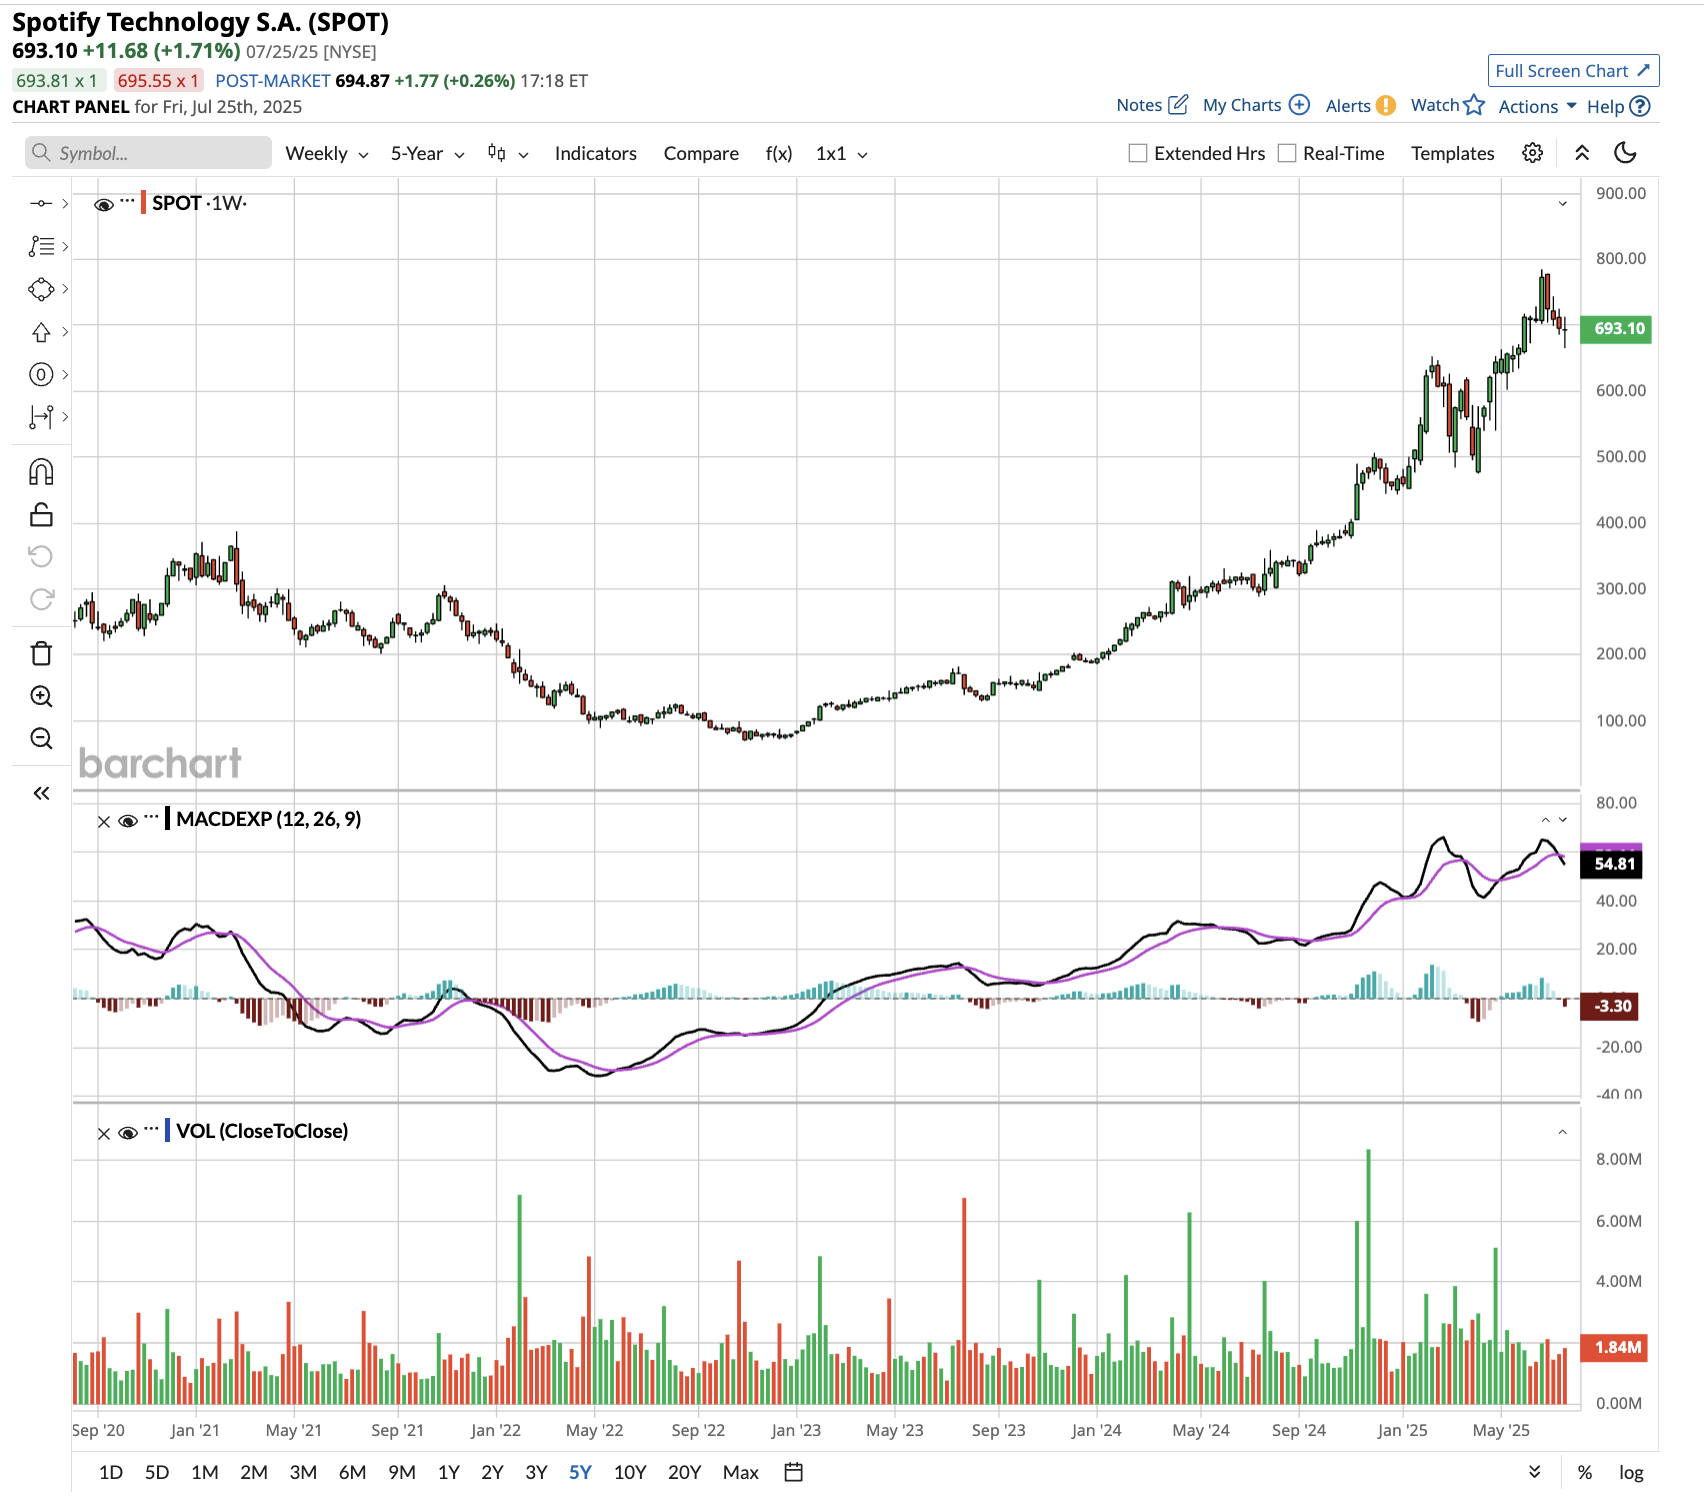The image size is (1704, 1496).
Task: Open the chart type candlestick dropdown
Action: point(508,153)
